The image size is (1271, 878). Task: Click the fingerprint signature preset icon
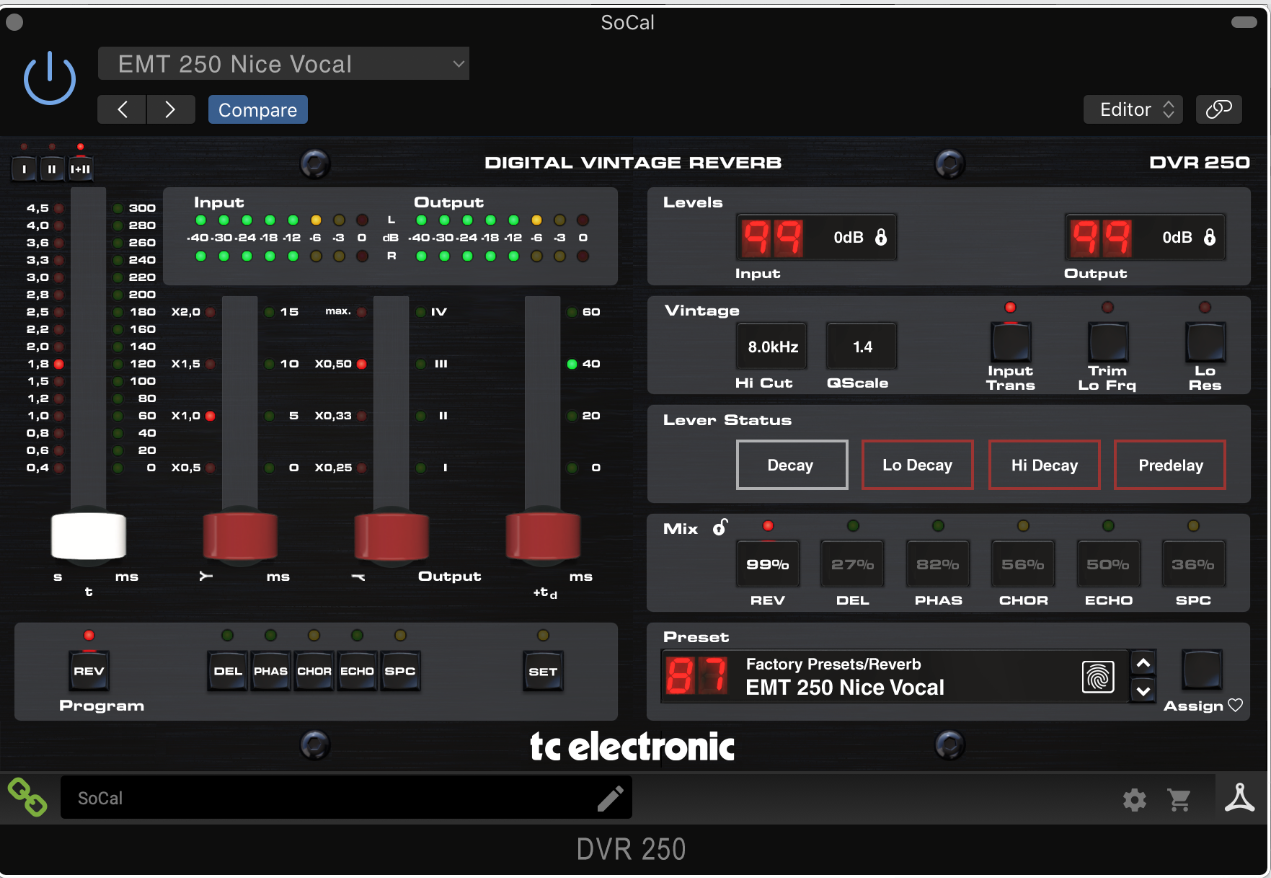click(1098, 677)
